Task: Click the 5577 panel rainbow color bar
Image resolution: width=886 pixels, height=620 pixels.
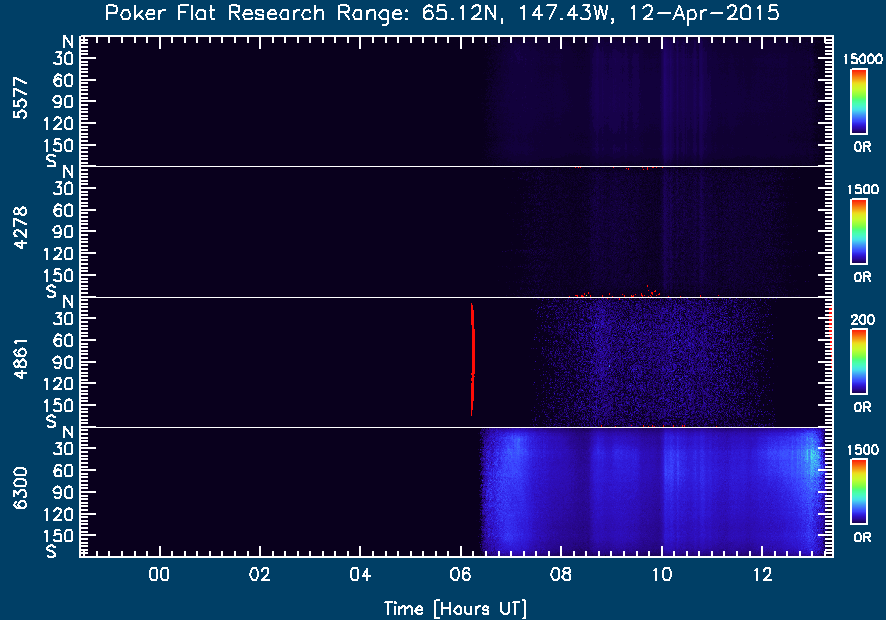Action: pyautogui.click(x=859, y=102)
